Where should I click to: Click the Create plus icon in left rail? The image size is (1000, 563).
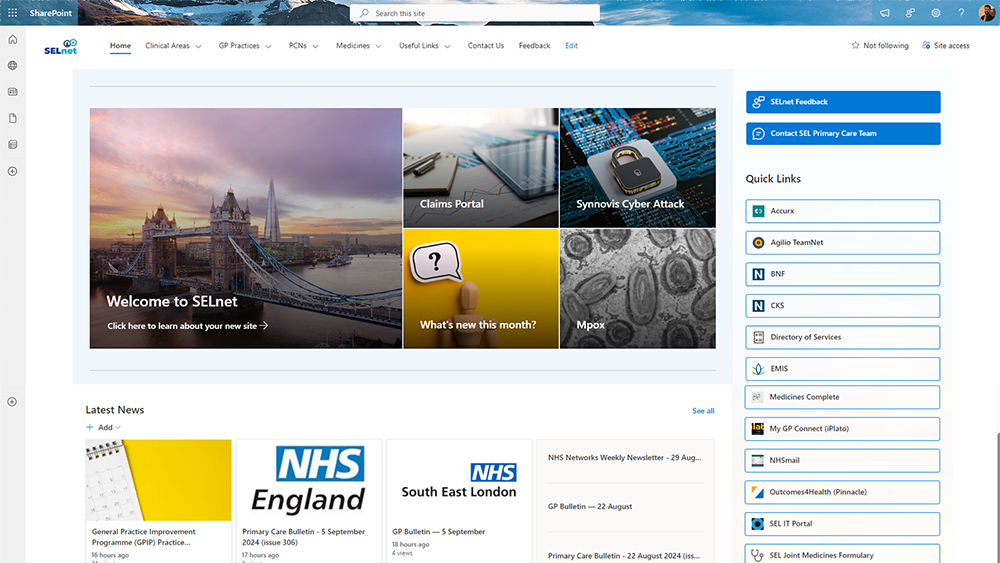12,171
